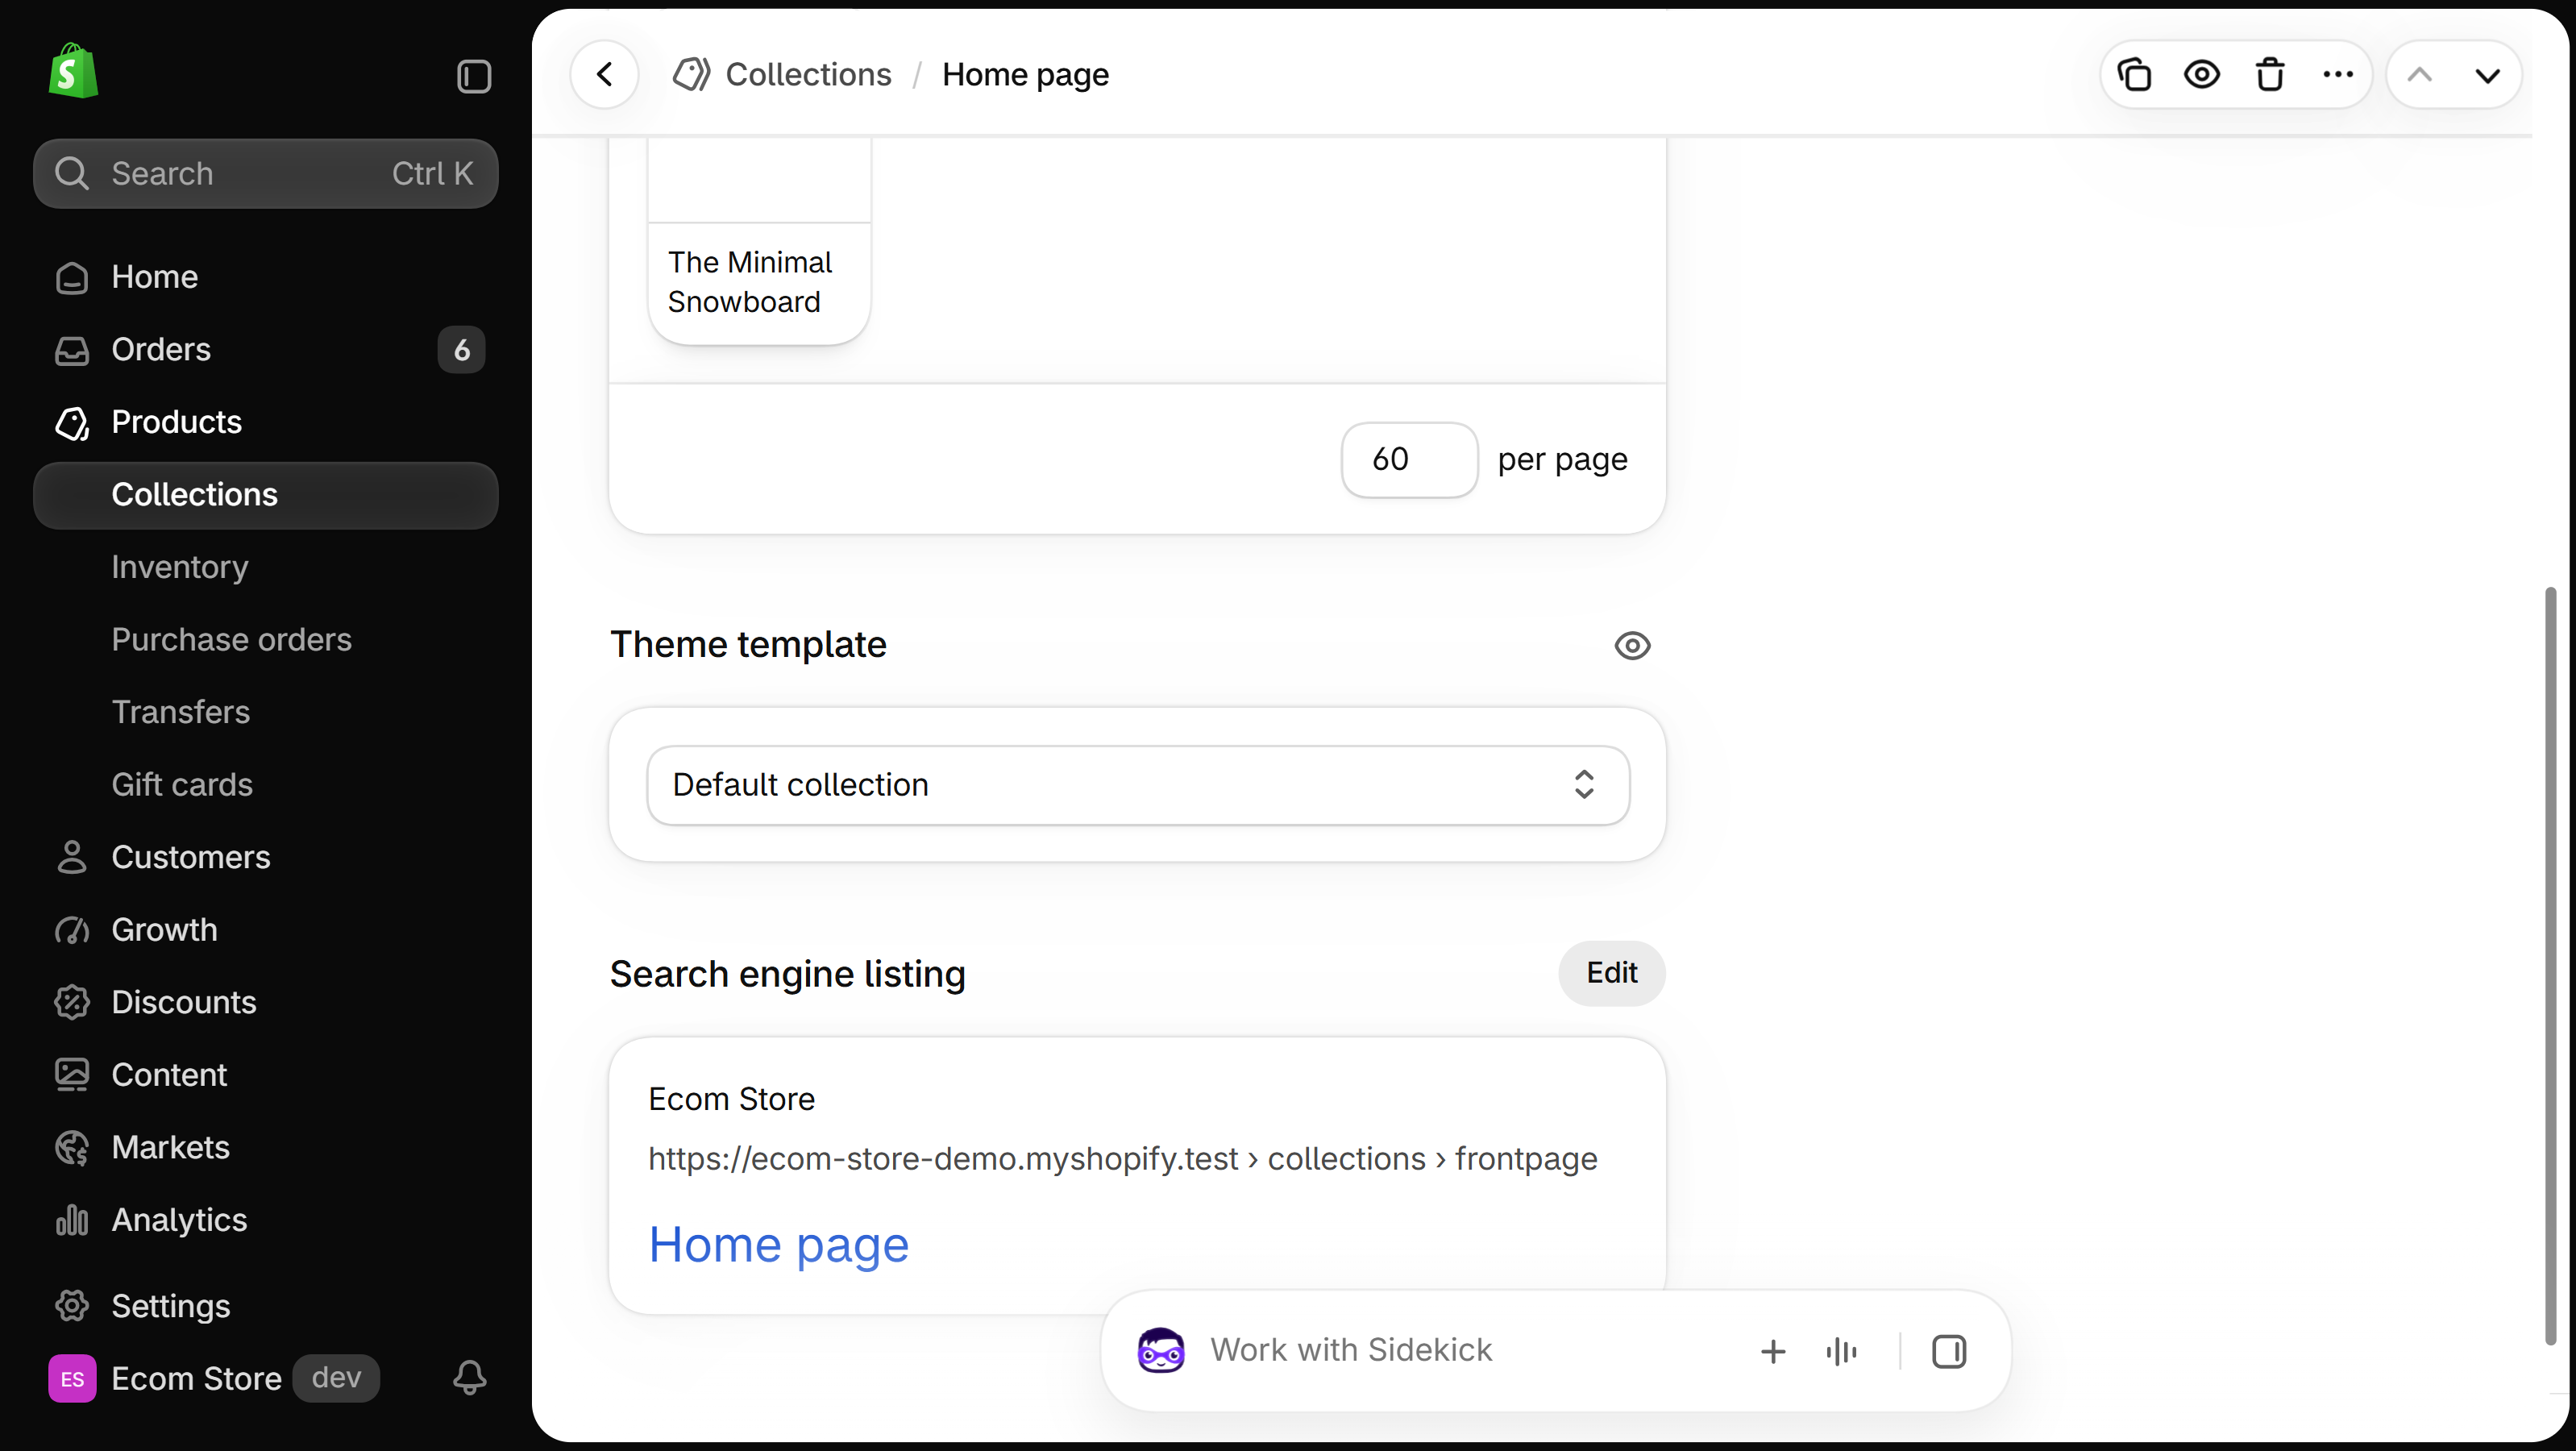Open Purchase orders submenu item
Image resolution: width=2576 pixels, height=1451 pixels.
(266, 640)
